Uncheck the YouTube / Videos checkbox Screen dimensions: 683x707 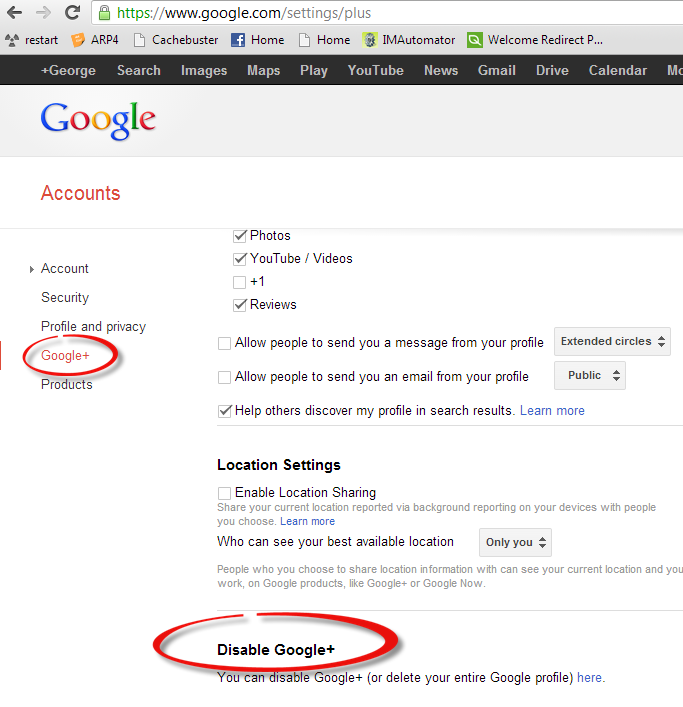point(239,259)
